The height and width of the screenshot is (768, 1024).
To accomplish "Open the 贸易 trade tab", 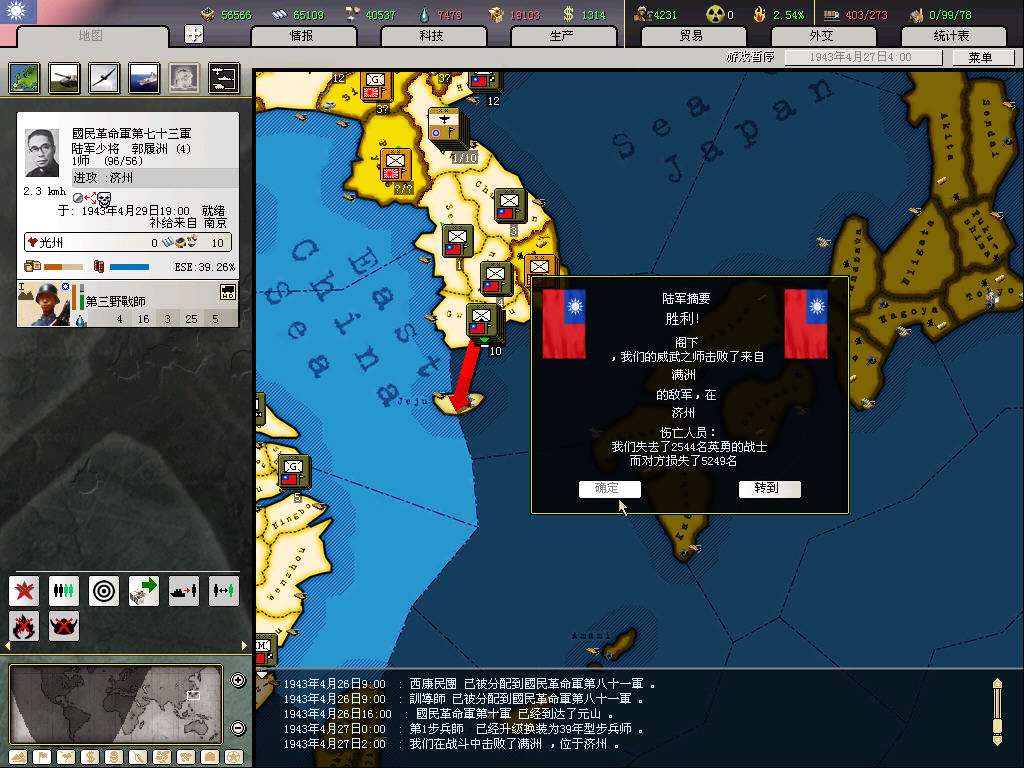I will (692, 36).
